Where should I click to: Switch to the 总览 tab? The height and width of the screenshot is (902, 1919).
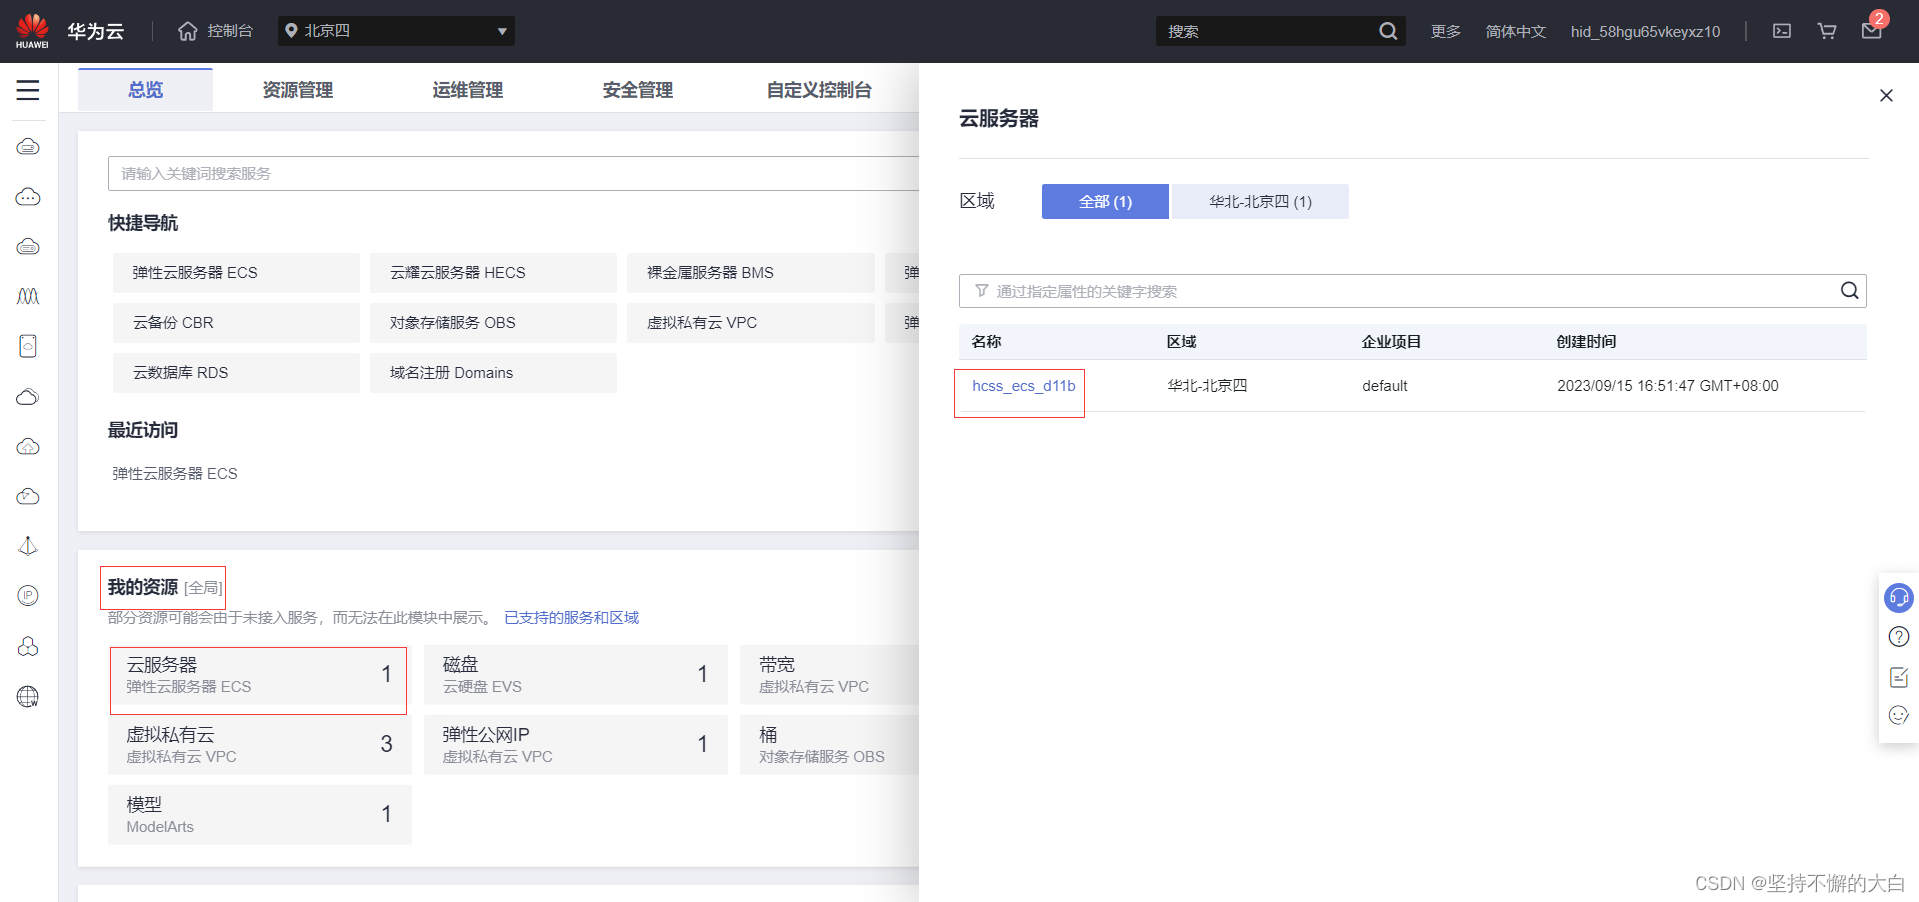145,90
